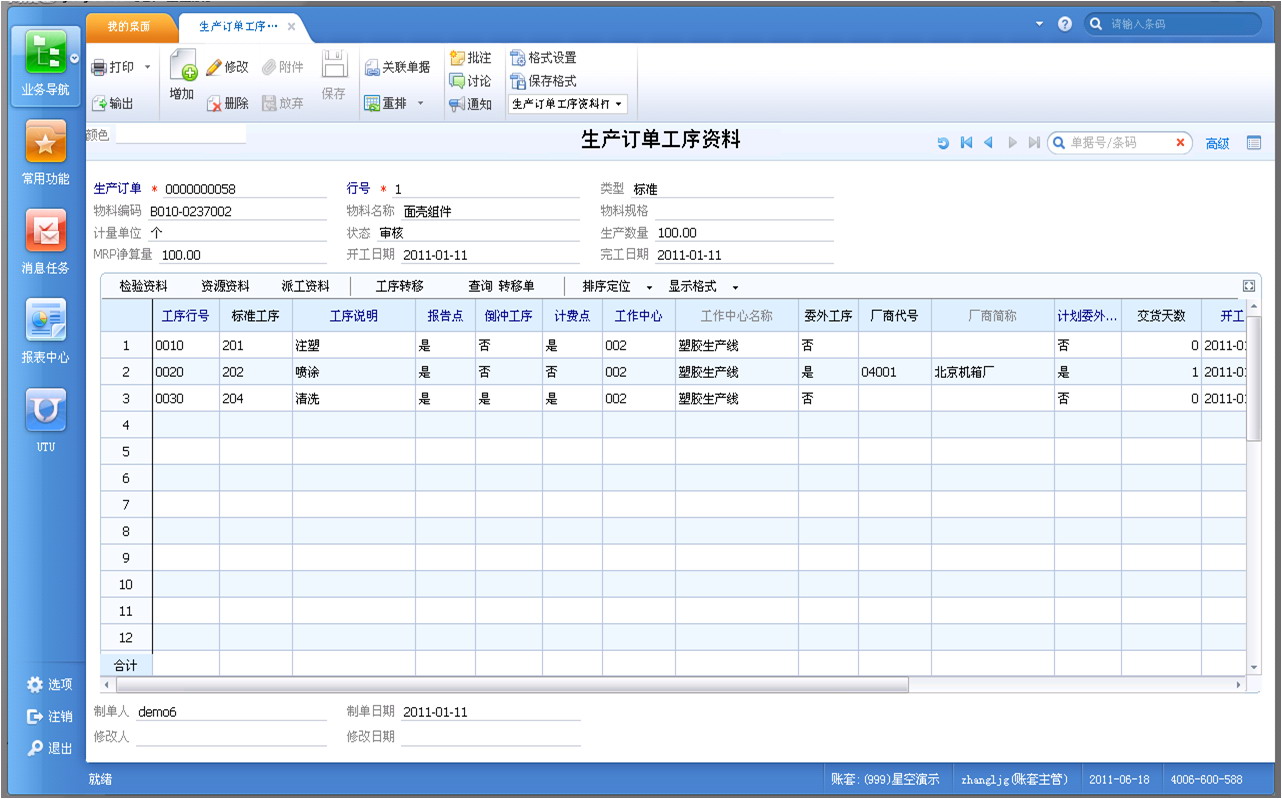This screenshot has height=799, width=1282.
Task: Open 选项 options gear
Action: [50, 685]
